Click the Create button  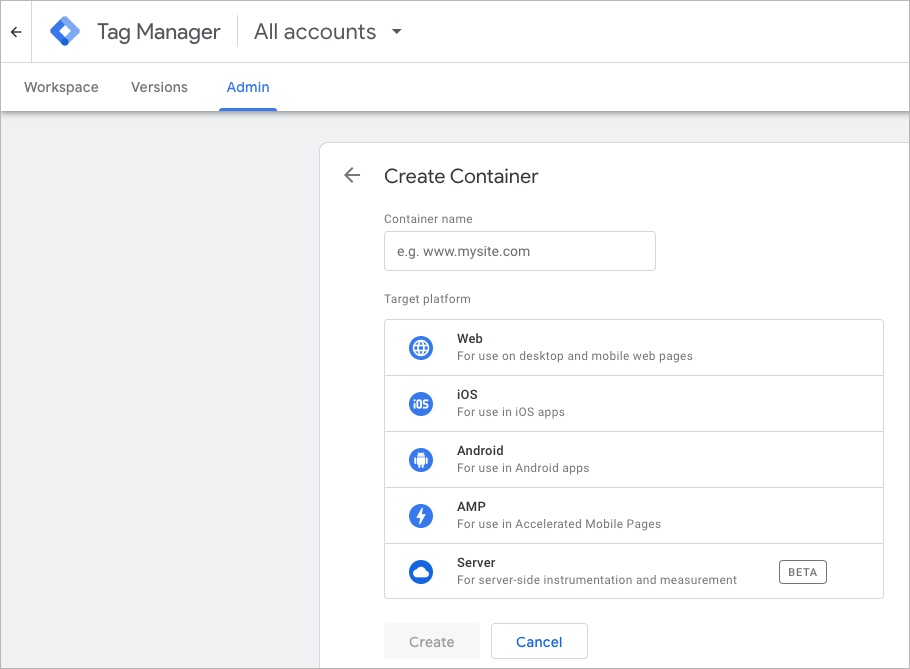[x=432, y=641]
